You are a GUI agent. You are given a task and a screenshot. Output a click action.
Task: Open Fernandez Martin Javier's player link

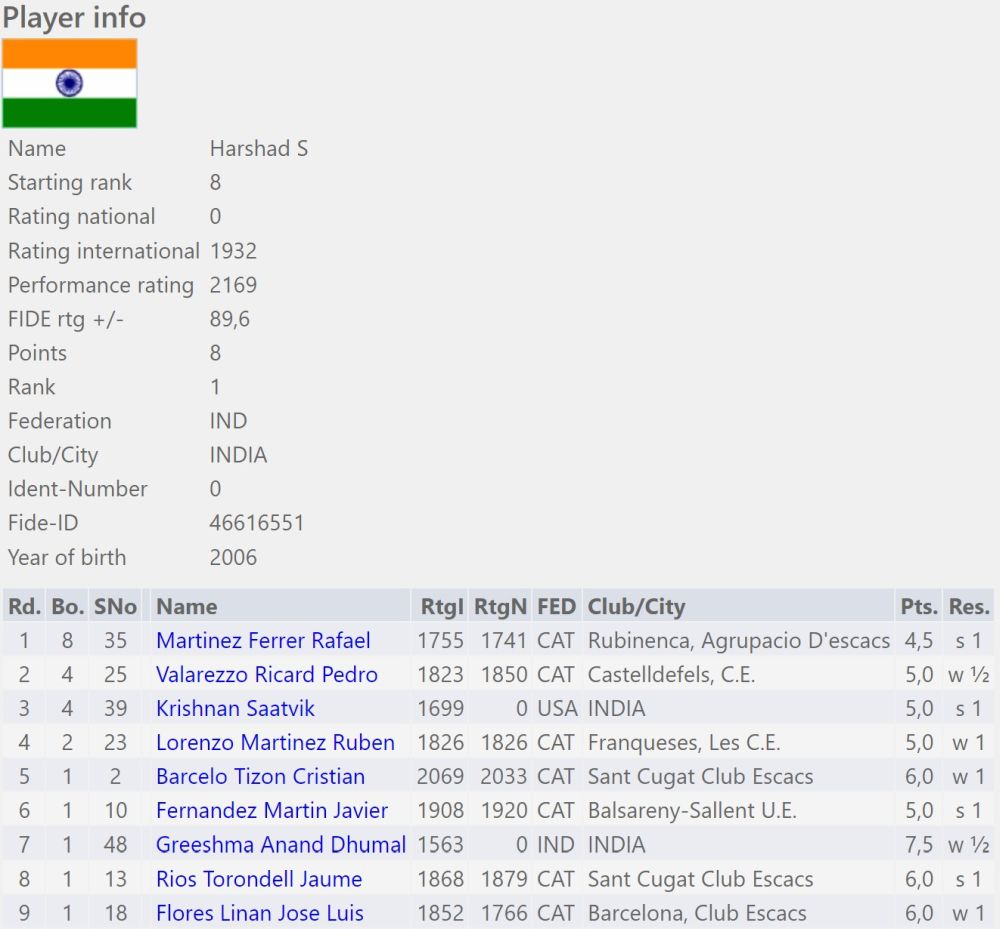271,811
